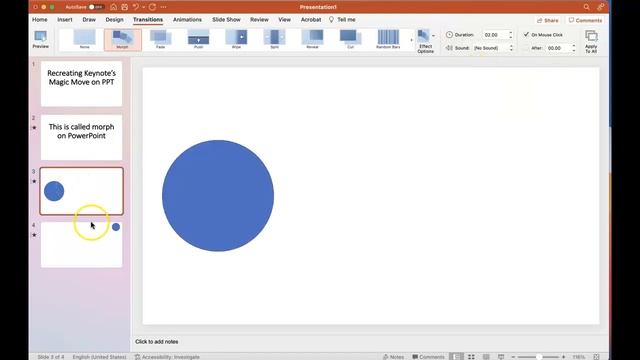Open the Sound dropdown
Viewport: 640px width, 360px height.
[x=493, y=48]
